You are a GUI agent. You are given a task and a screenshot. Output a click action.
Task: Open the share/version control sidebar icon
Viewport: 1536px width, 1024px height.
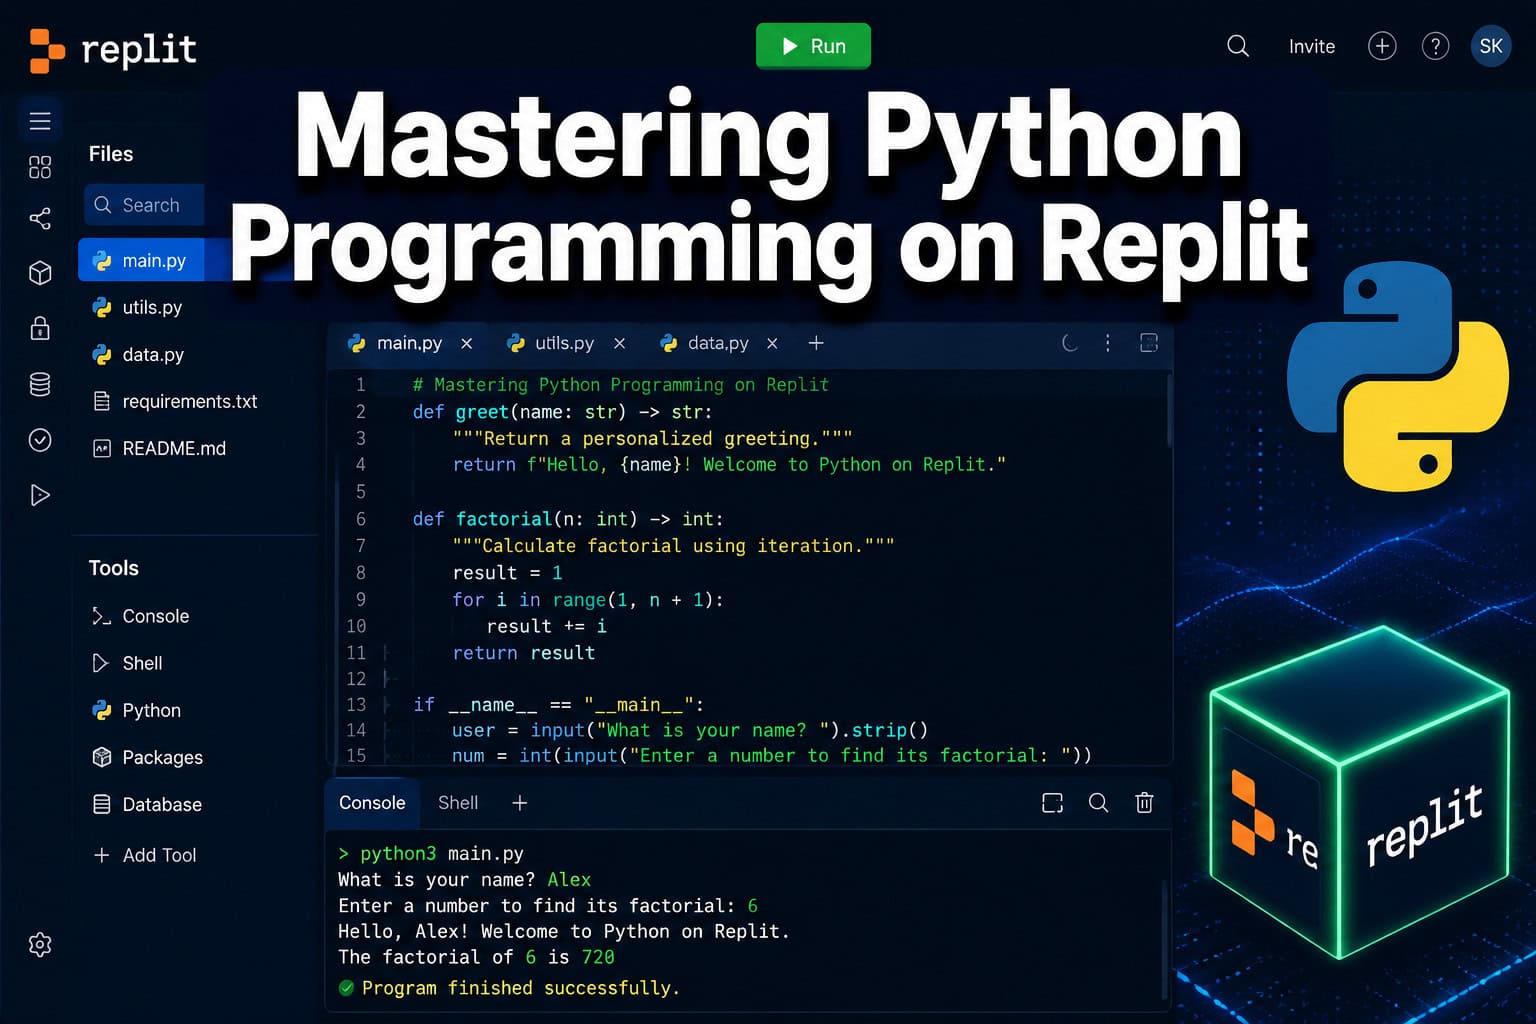40,218
